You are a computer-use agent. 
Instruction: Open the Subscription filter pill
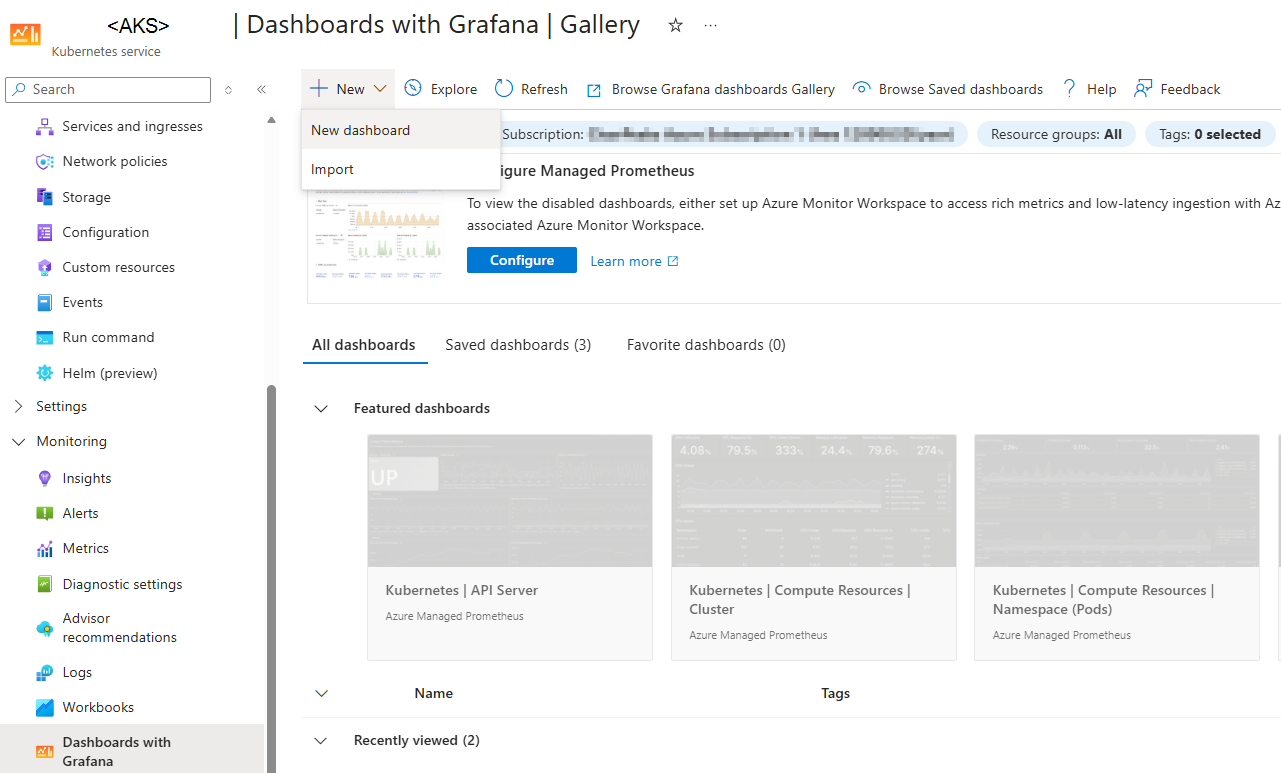(733, 134)
